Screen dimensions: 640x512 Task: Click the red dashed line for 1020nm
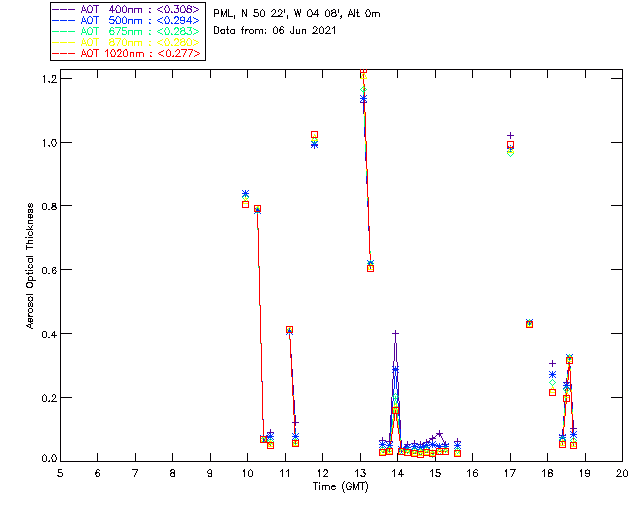pos(64,53)
